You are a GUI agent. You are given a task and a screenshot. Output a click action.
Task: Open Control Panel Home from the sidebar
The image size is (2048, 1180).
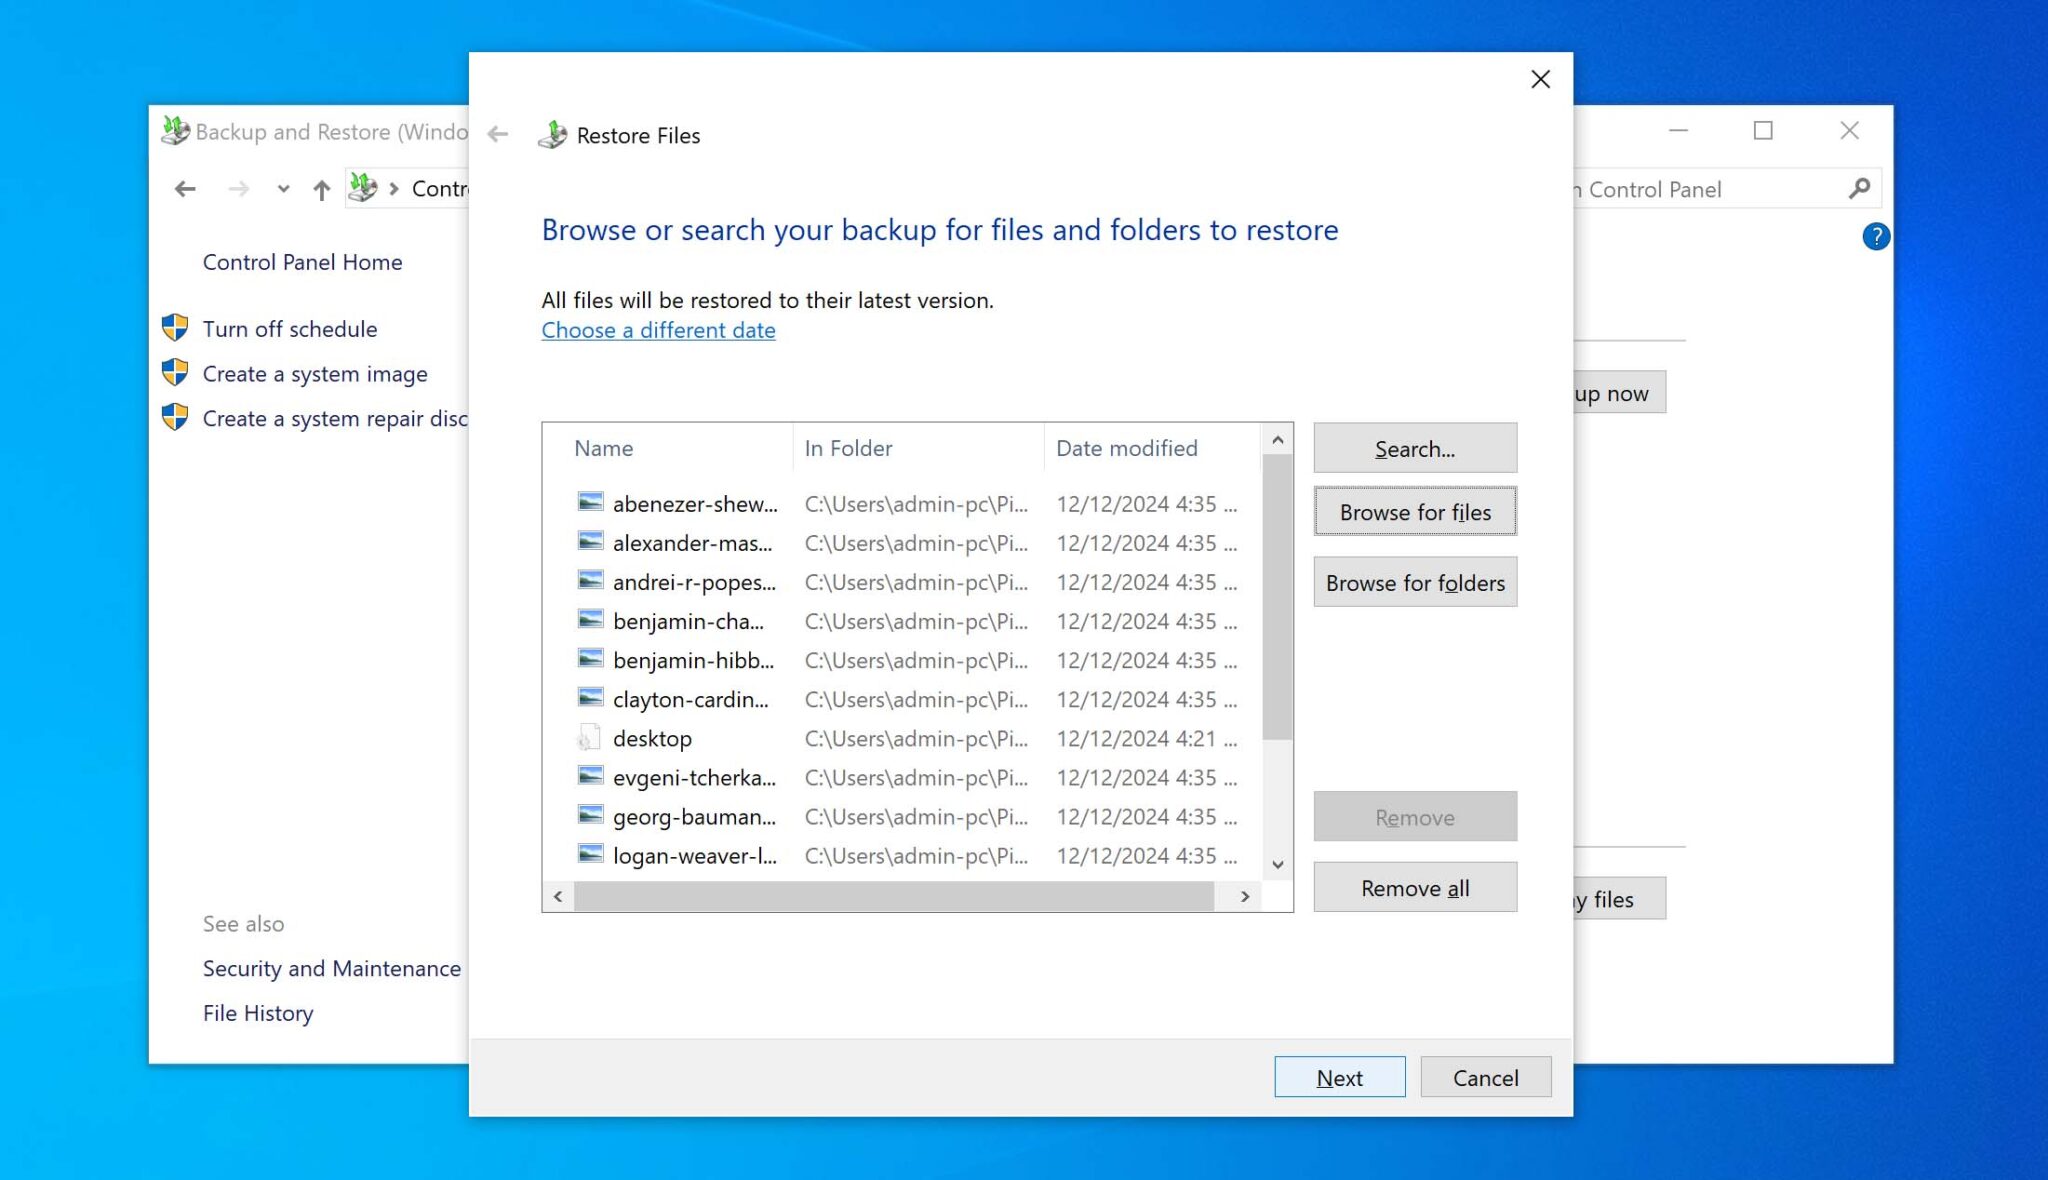[303, 261]
